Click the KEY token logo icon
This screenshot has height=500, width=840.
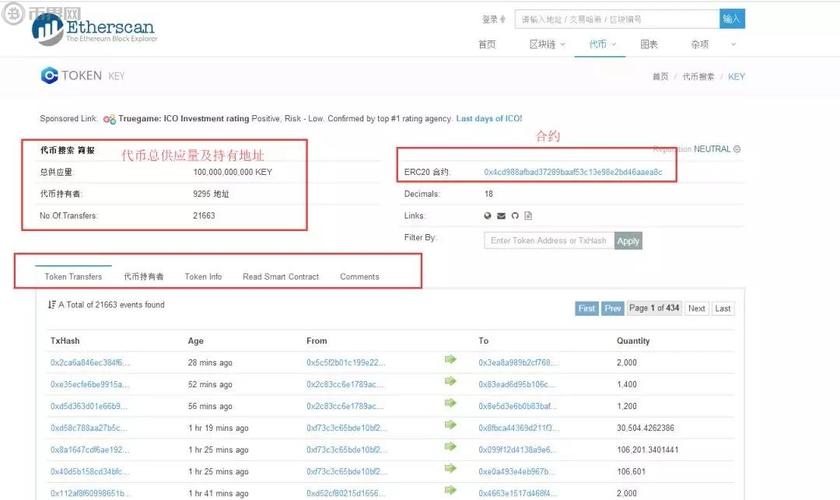tap(49, 76)
